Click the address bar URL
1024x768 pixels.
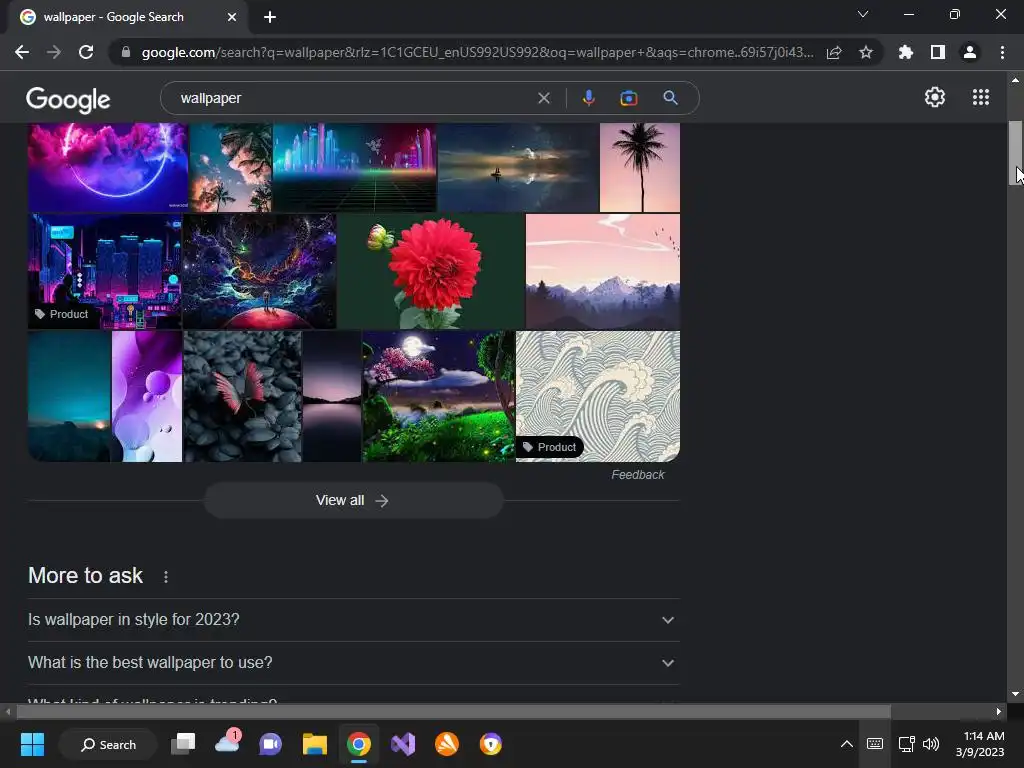click(x=477, y=52)
